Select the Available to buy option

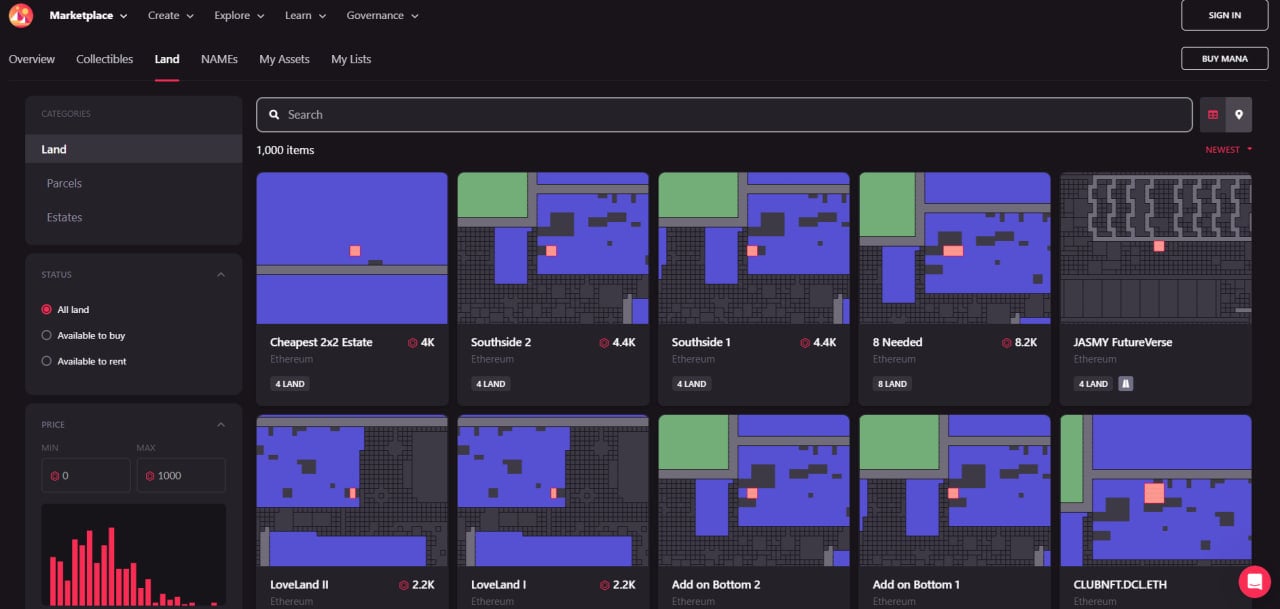83,336
